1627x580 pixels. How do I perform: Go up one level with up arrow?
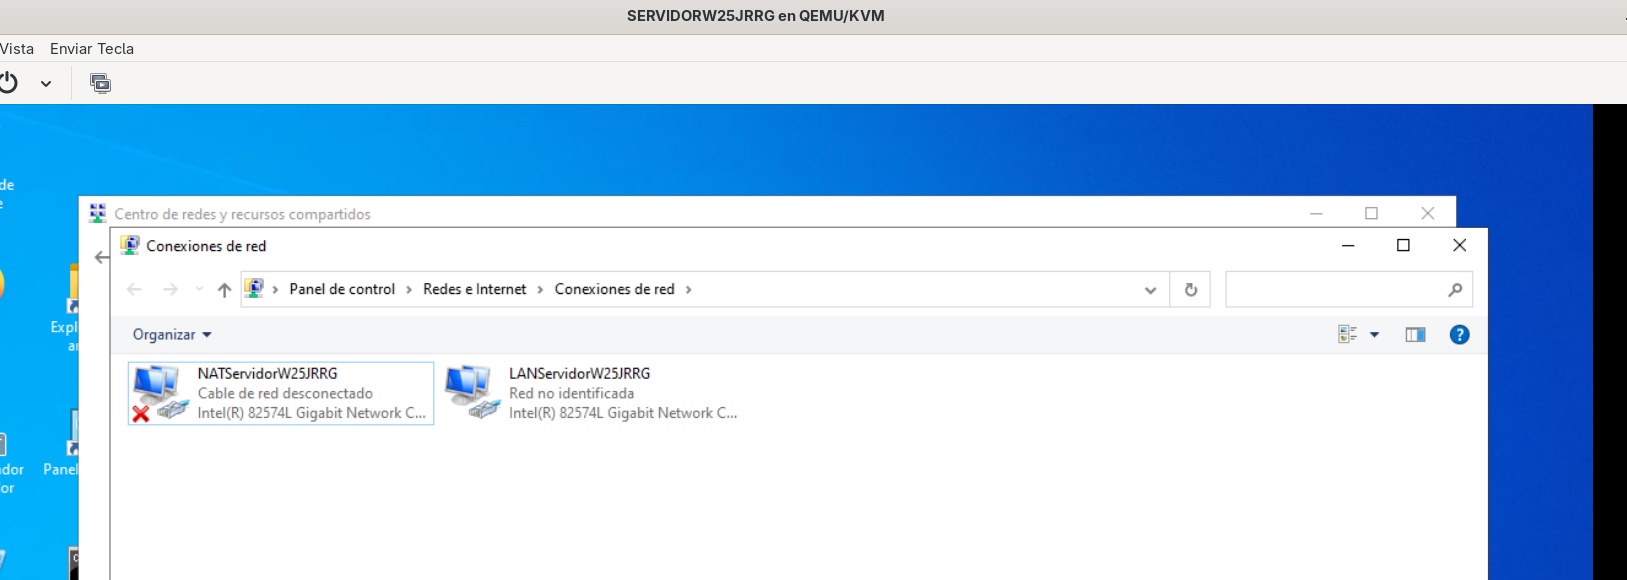(x=224, y=289)
